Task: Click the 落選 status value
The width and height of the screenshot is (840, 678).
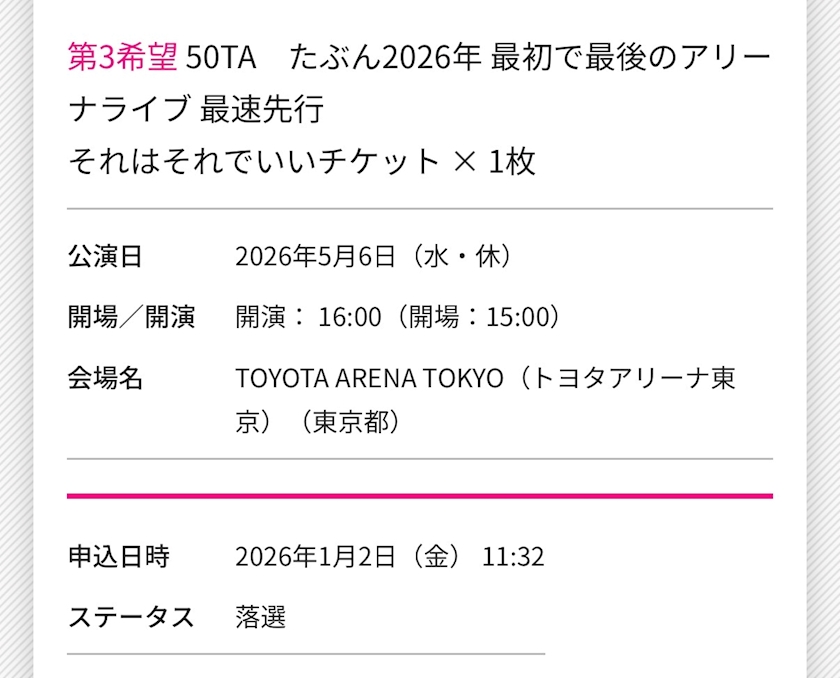Action: tap(261, 617)
